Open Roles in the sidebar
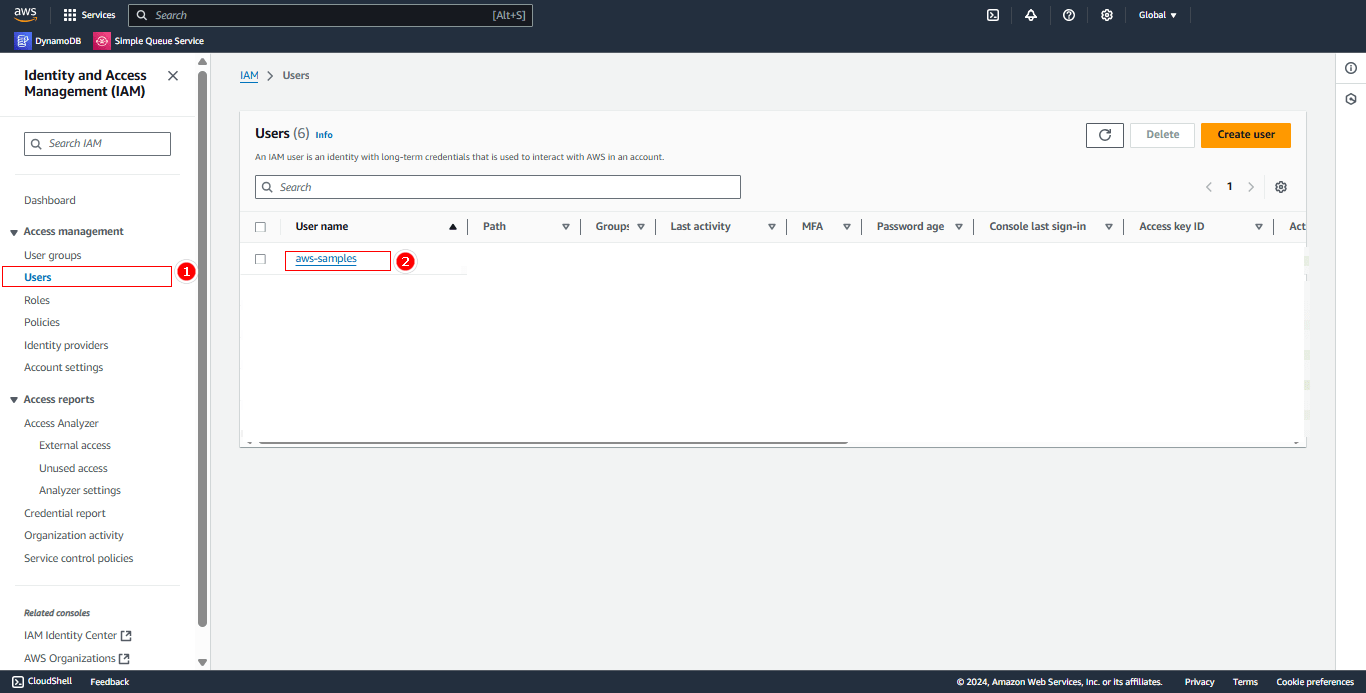This screenshot has width=1366, height=693. click(x=37, y=300)
